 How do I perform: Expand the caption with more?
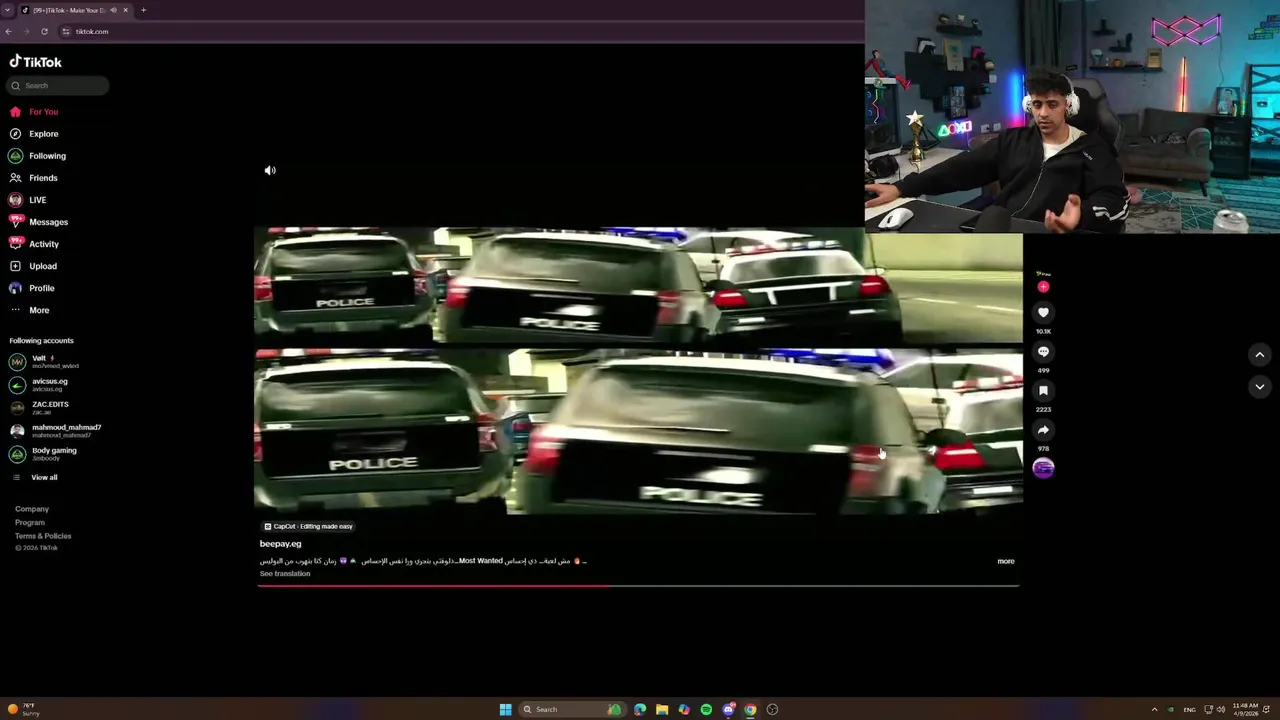pos(1006,561)
